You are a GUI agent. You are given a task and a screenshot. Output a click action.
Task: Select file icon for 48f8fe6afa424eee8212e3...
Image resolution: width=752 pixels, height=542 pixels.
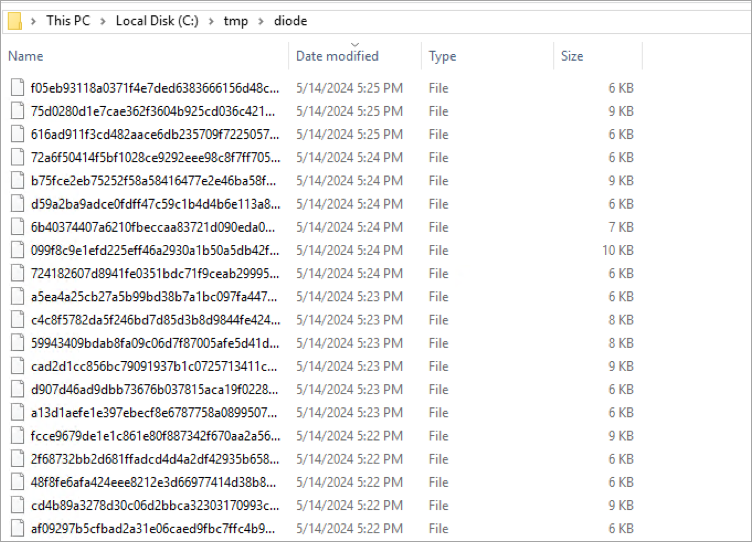click(x=18, y=482)
